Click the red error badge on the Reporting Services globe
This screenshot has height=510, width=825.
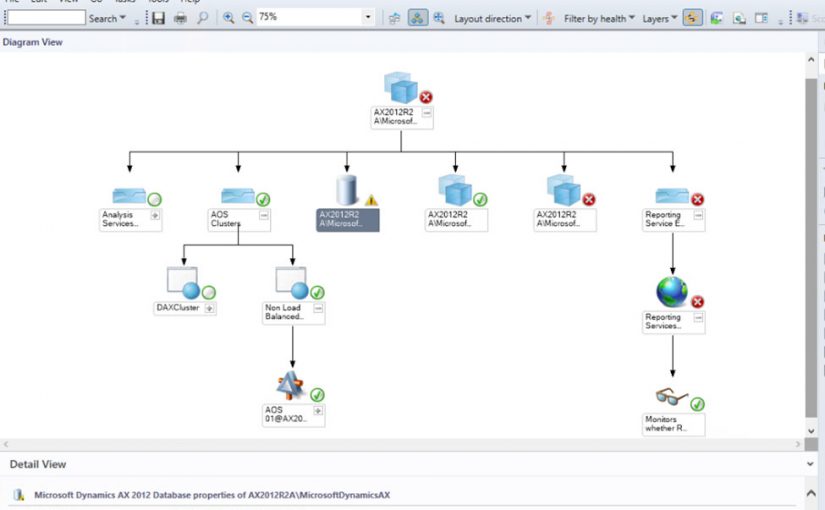click(698, 302)
